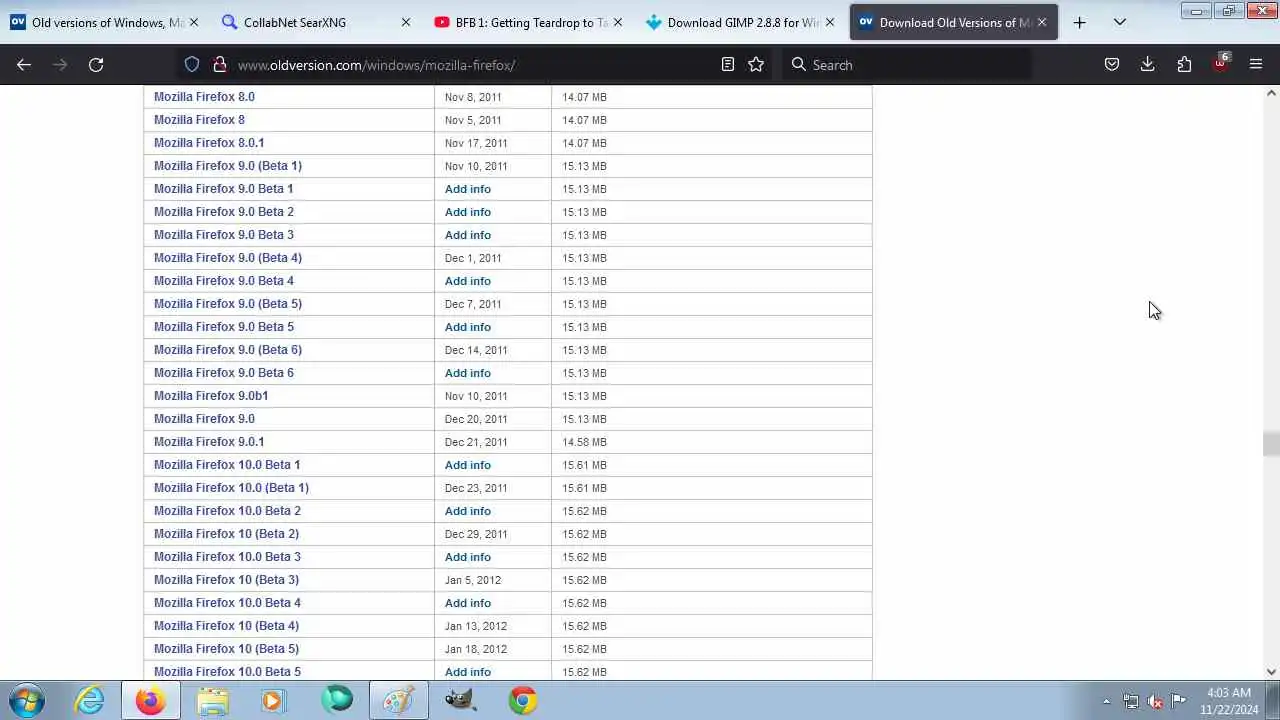Click the network tray icon
Screen dimensions: 1280x720
(x=1131, y=701)
